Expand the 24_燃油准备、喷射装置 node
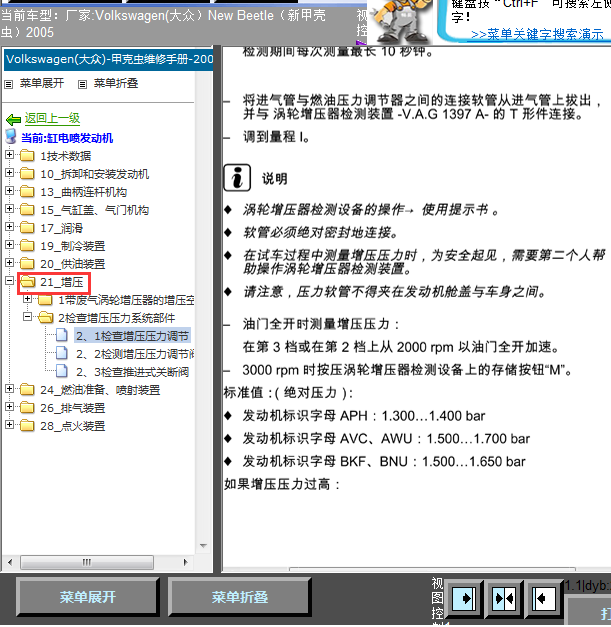Screen dimensions: 611x627 coord(9,389)
